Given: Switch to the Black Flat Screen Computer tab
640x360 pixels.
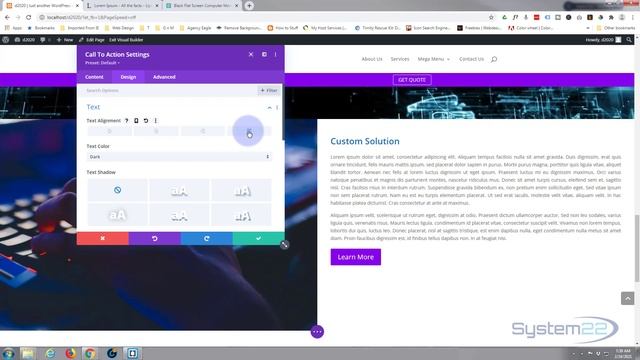Looking at the screenshot, I should click(202, 6).
